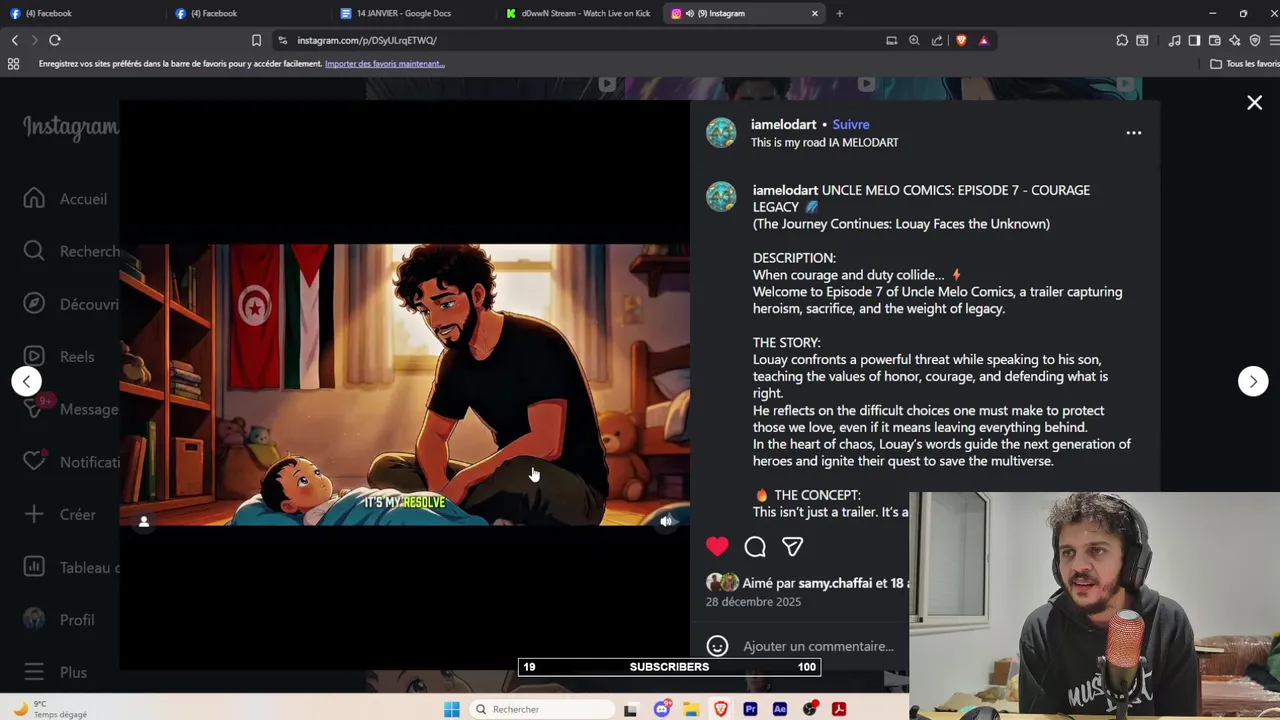
Task: Go to Accueil in Instagram sidebar
Action: pyautogui.click(x=66, y=199)
